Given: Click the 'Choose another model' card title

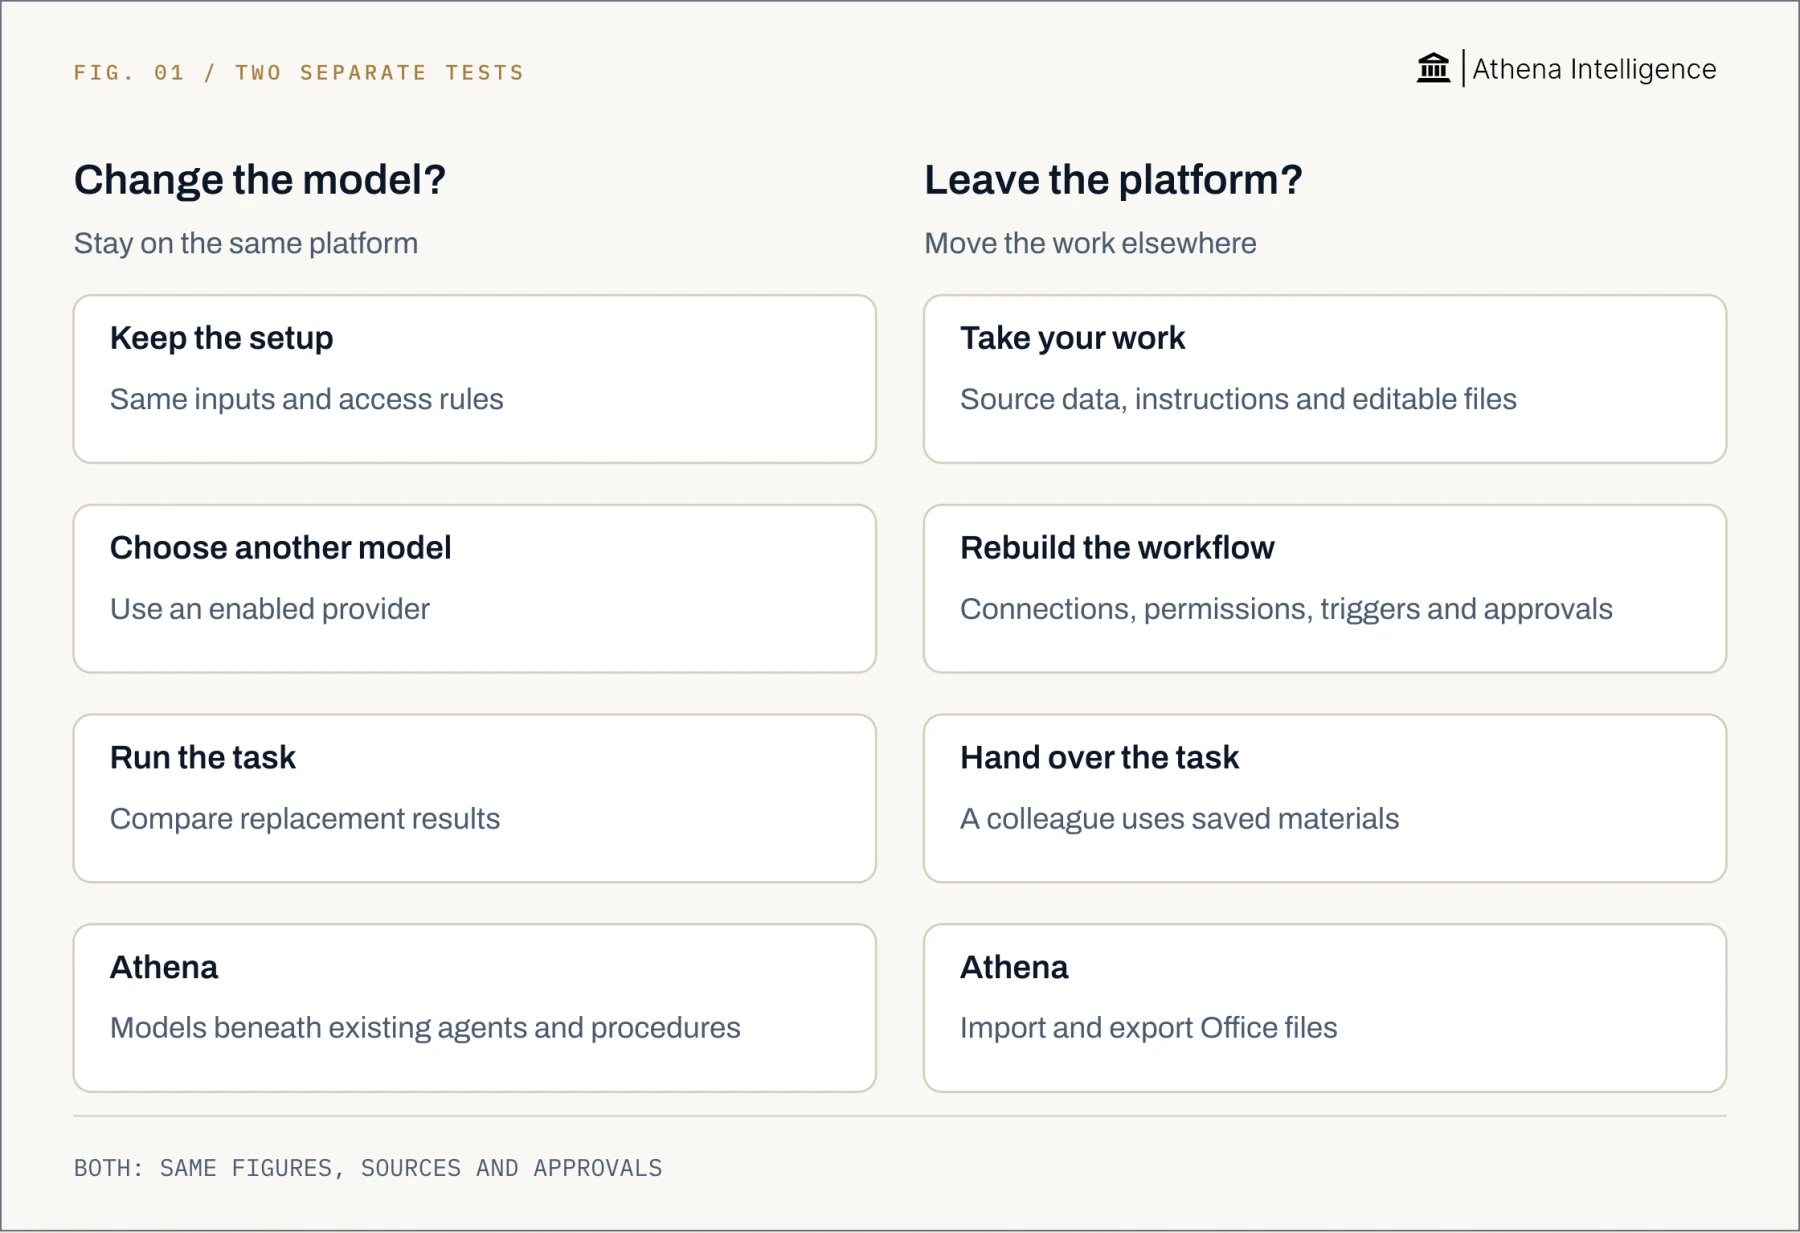Looking at the screenshot, I should (x=281, y=548).
